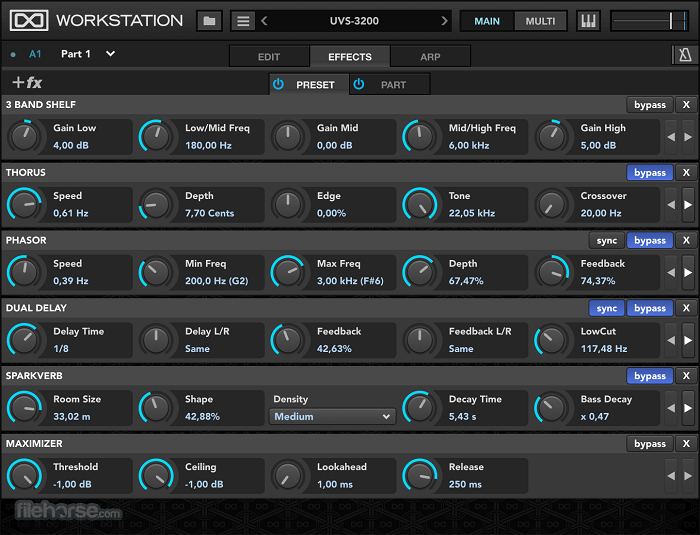Click the metronome icon

(x=684, y=55)
